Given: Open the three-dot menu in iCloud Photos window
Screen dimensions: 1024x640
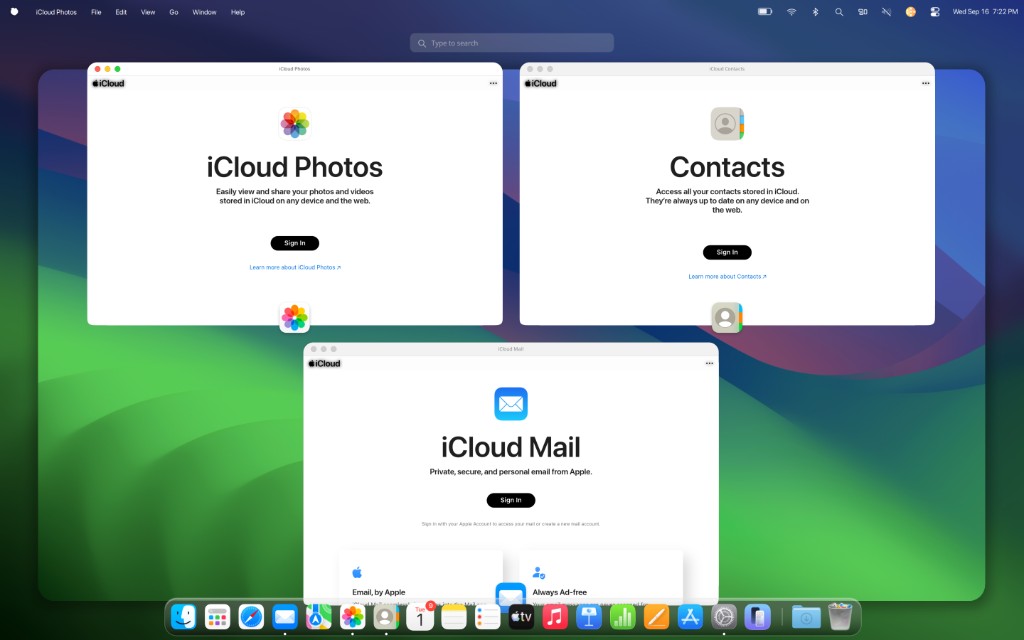Looking at the screenshot, I should pos(493,83).
